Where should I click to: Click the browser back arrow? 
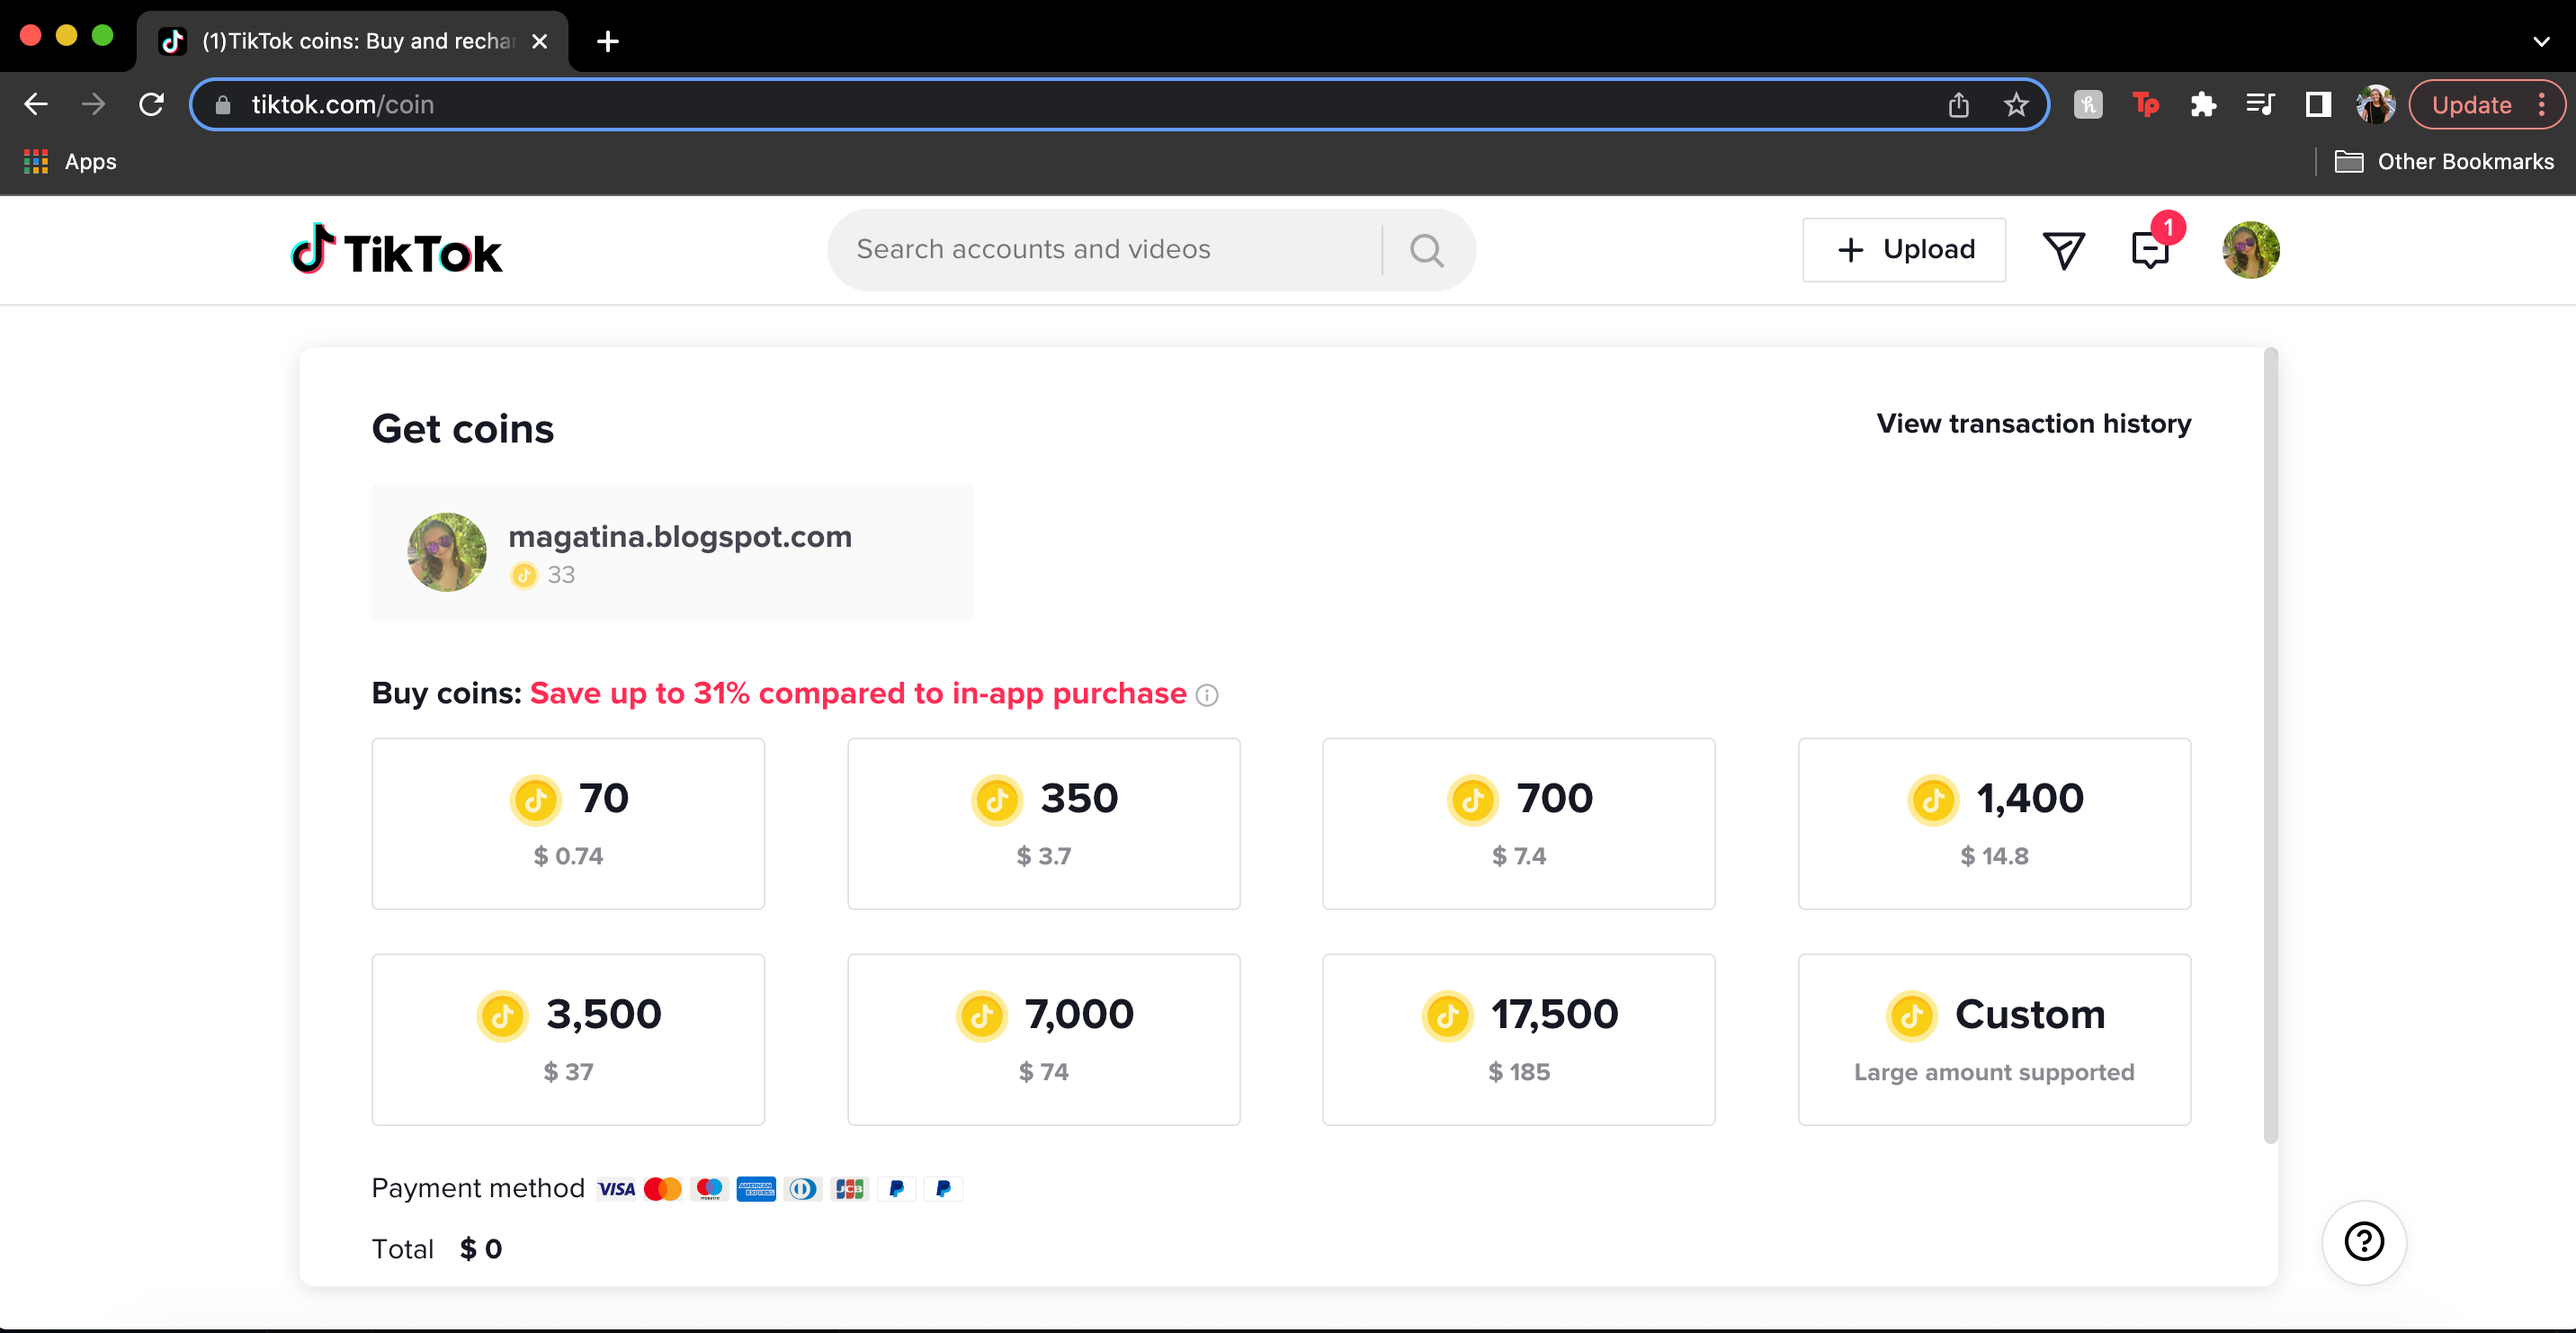(36, 104)
